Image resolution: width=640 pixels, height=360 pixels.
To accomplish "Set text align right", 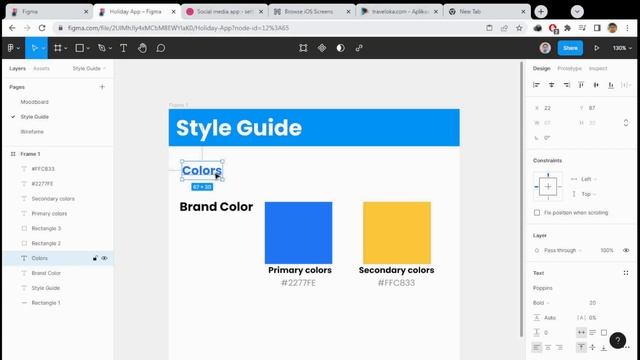I will [559, 347].
